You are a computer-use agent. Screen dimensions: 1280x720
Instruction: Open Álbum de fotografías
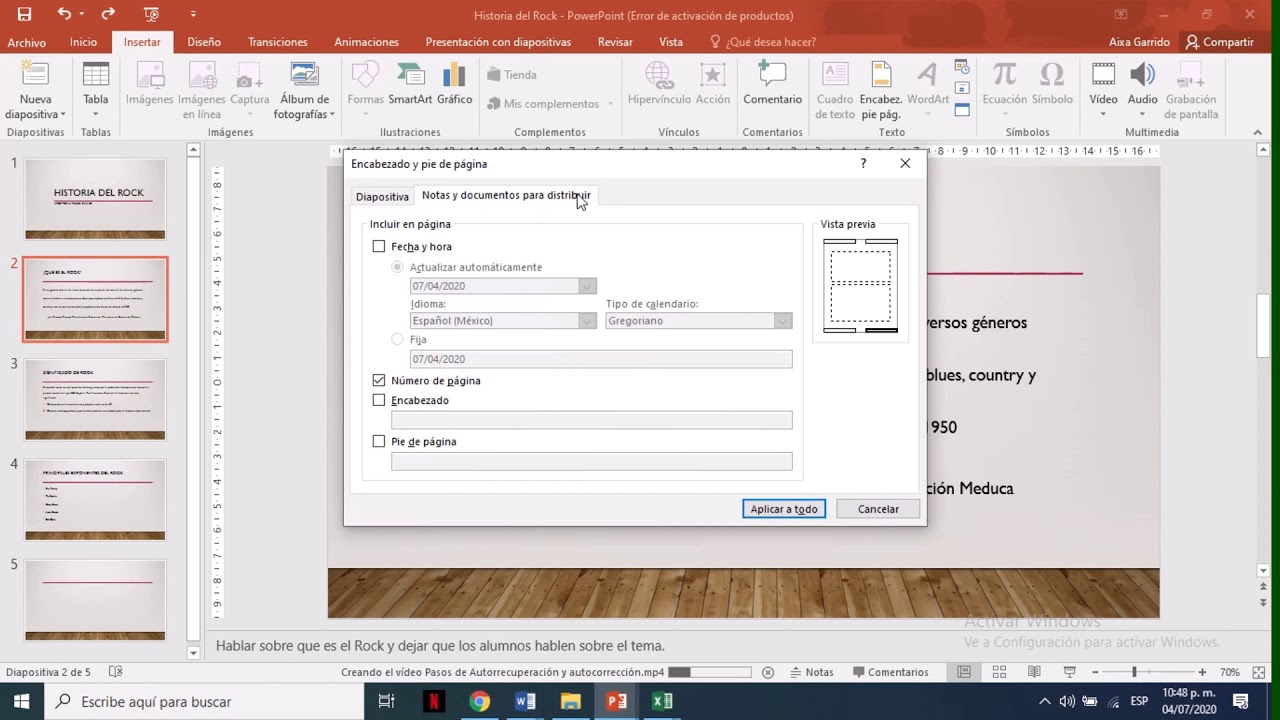304,90
